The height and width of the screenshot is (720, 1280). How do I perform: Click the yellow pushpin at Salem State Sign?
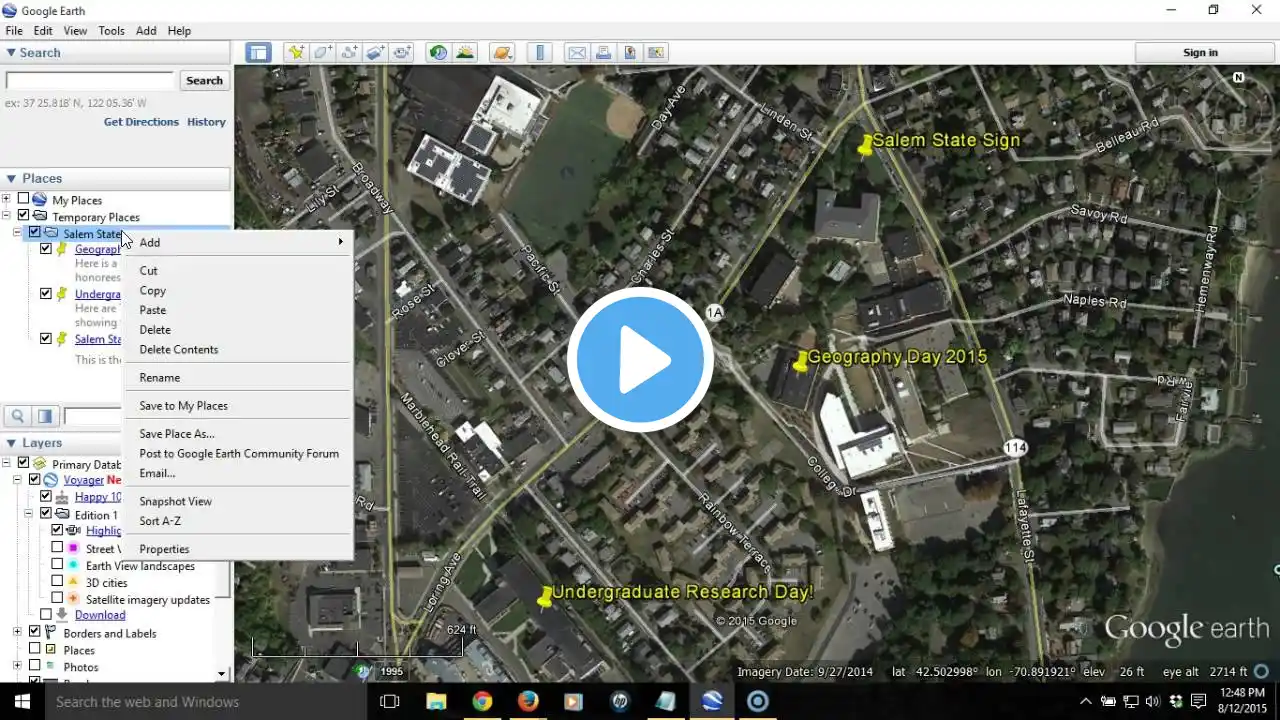pos(865,145)
